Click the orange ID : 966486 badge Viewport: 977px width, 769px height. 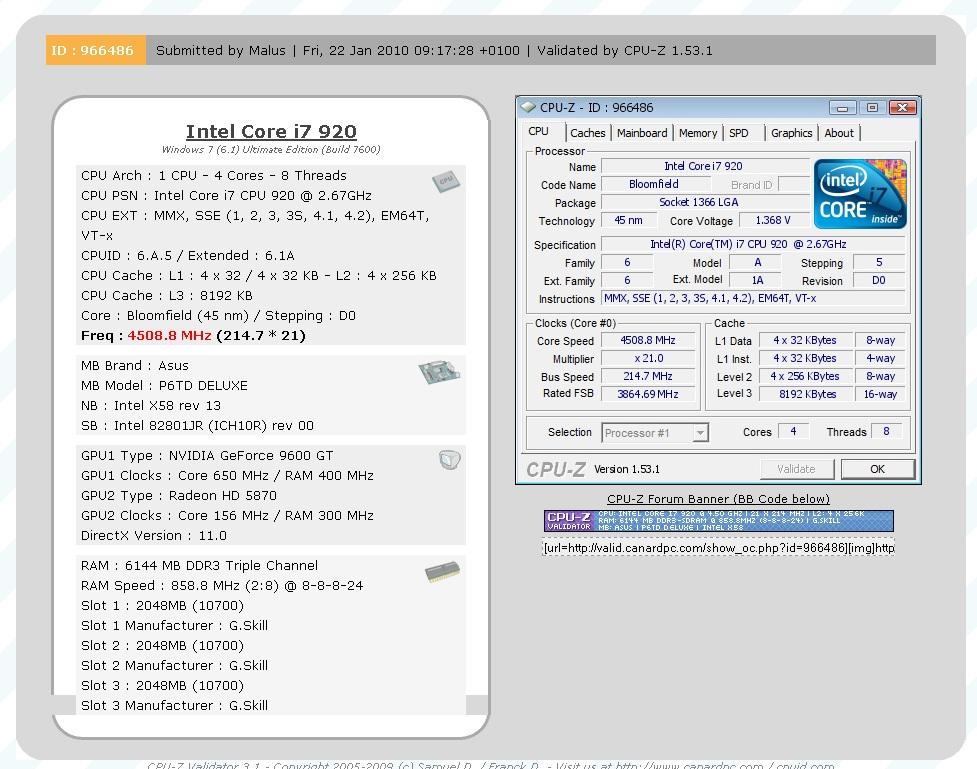(x=95, y=50)
